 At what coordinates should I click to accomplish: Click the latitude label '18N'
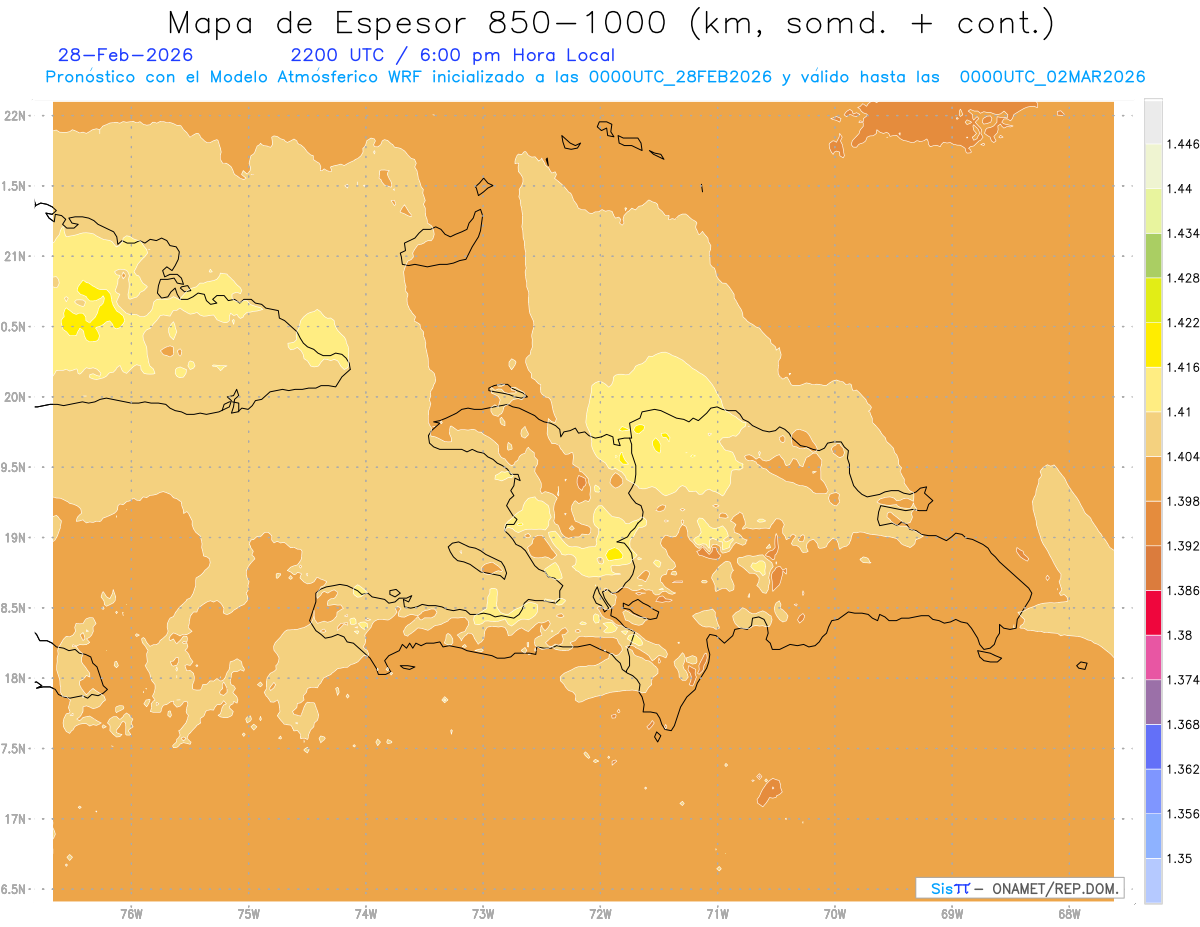pyautogui.click(x=15, y=678)
